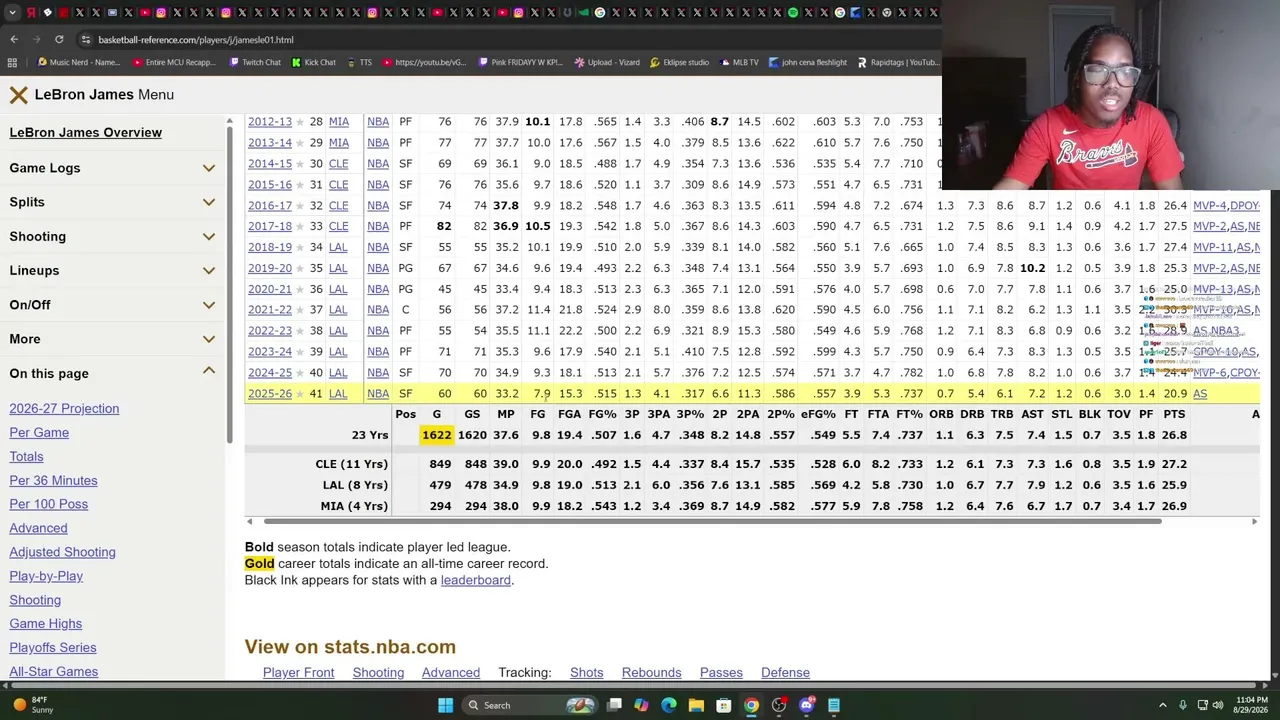
Task: Open OBS Studio from the taskbar
Action: pos(778,705)
